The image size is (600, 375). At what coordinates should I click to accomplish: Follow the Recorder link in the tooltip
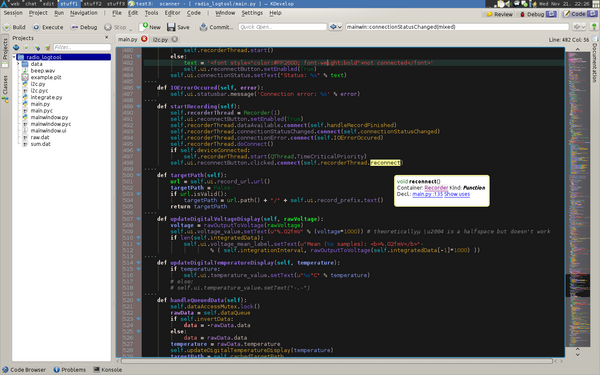[436, 188]
